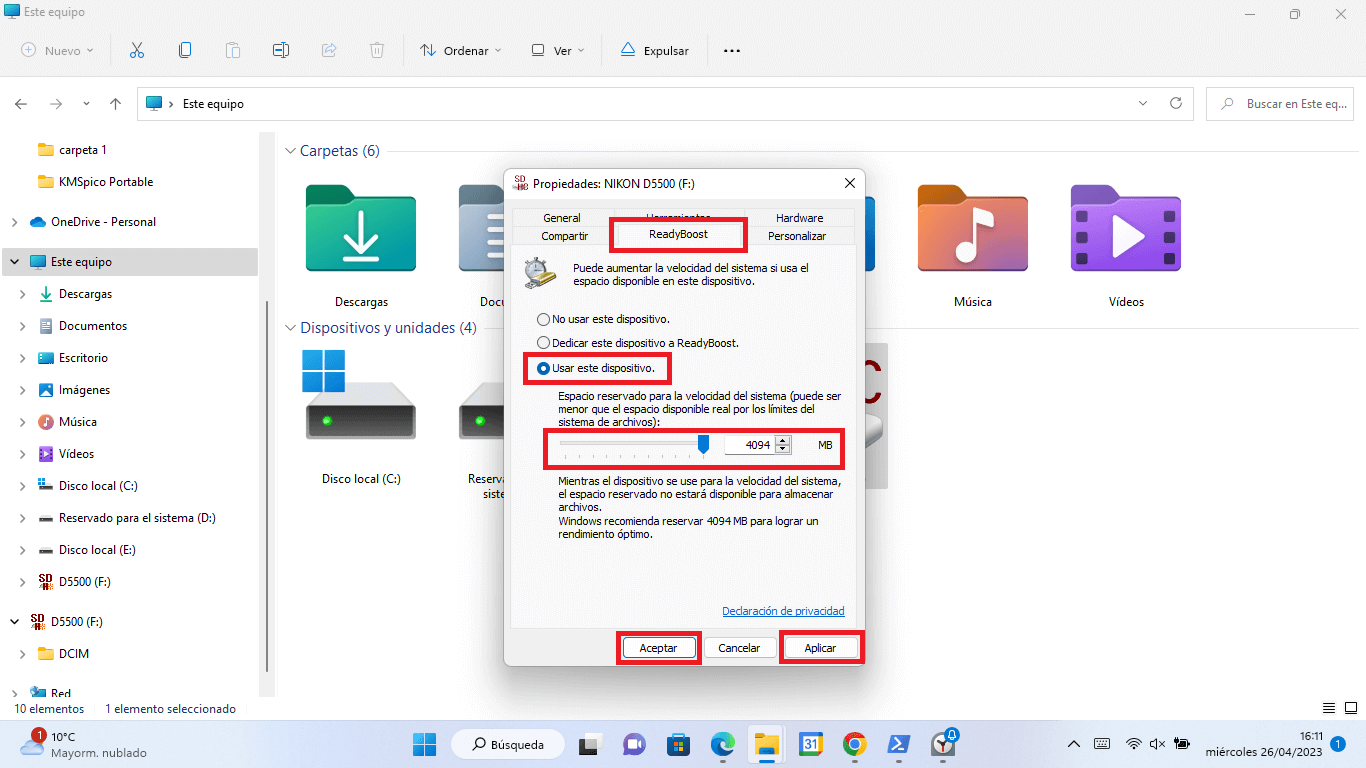Switch to the Hardware tab
The height and width of the screenshot is (768, 1366).
click(x=800, y=218)
